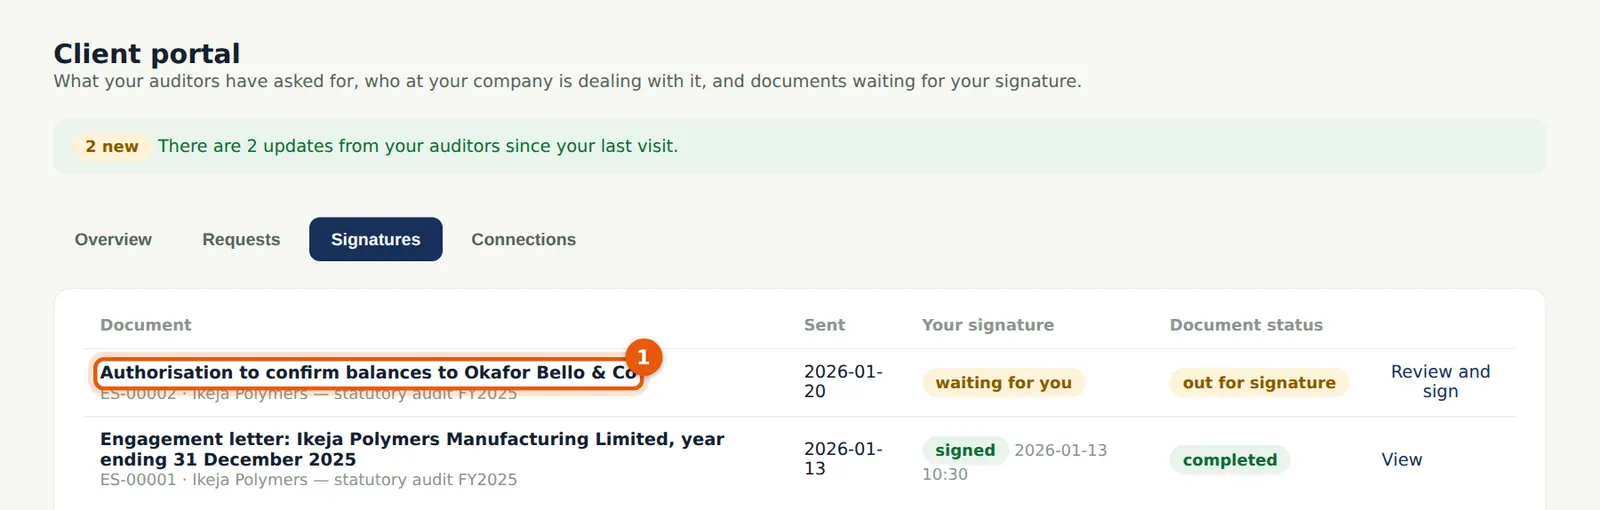Open the Engagement letter Ikeja Polymers document
Screen dimensions: 1600x510
(412, 449)
